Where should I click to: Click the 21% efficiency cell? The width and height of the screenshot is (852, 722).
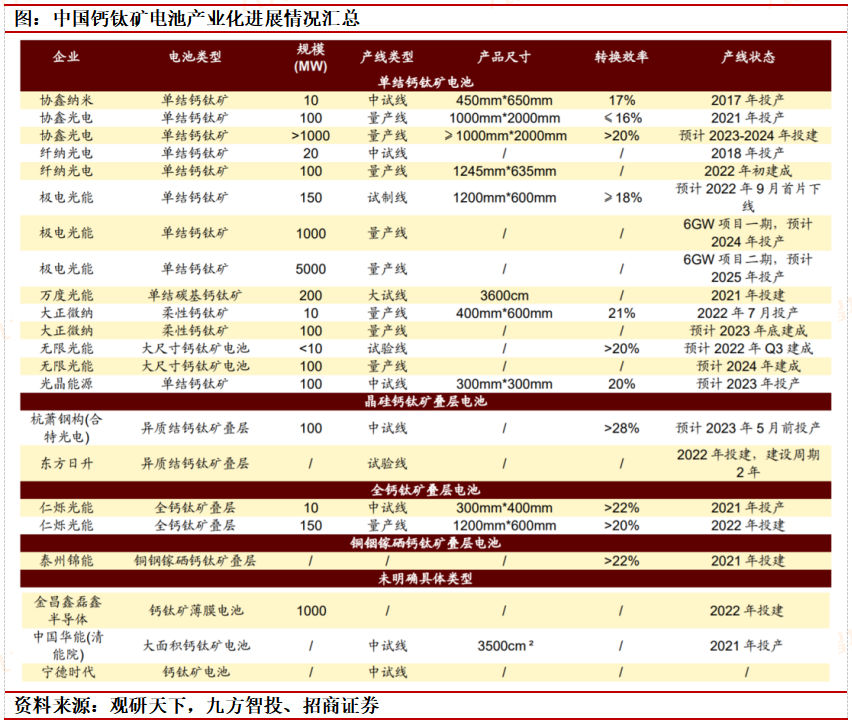click(x=622, y=313)
